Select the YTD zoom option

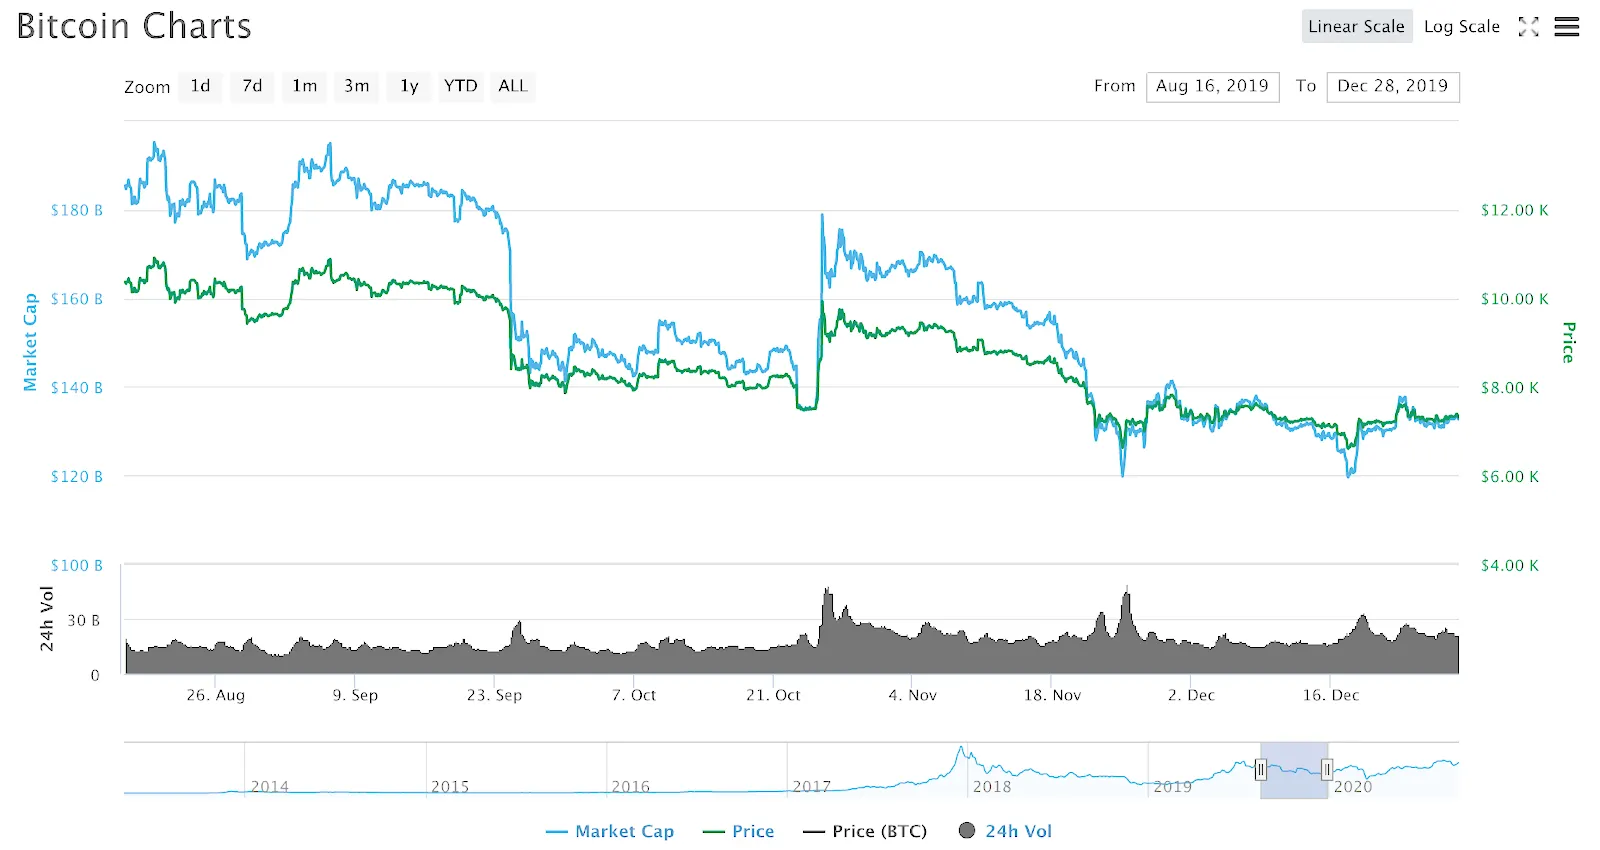click(460, 86)
